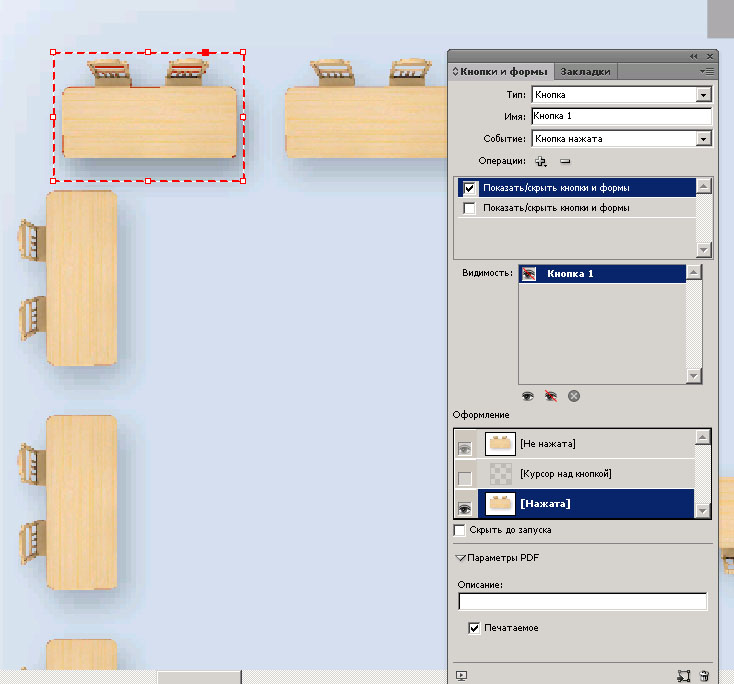The width and height of the screenshot is (734, 684).
Task: Click the visibility list's up scroll arrow
Action: click(x=693, y=272)
